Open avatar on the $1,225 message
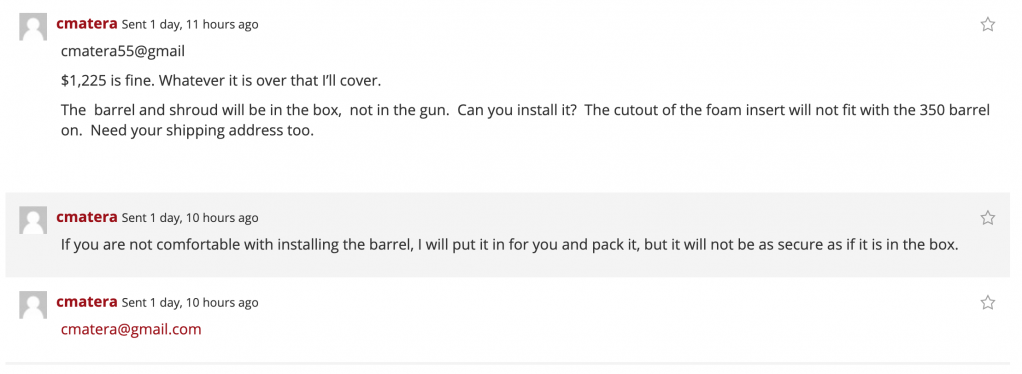Image resolution: width=1022 pixels, height=374 pixels. 33,27
